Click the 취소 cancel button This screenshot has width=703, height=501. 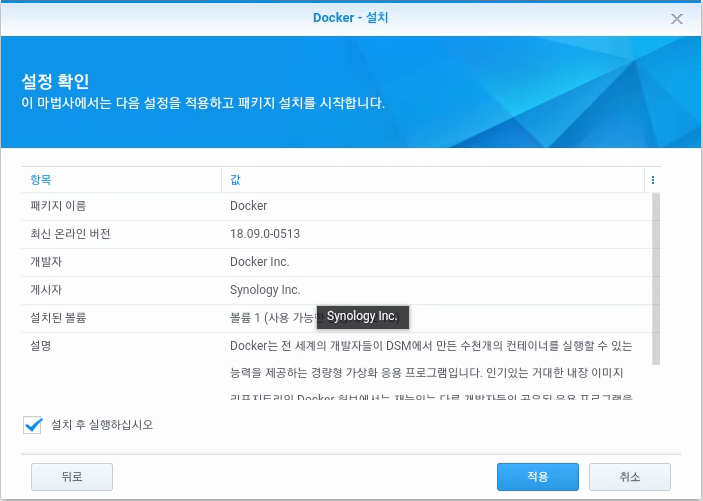click(629, 477)
